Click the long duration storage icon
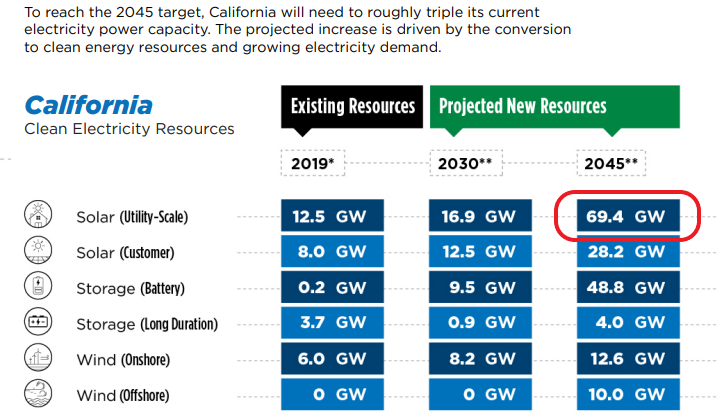 pyautogui.click(x=38, y=321)
